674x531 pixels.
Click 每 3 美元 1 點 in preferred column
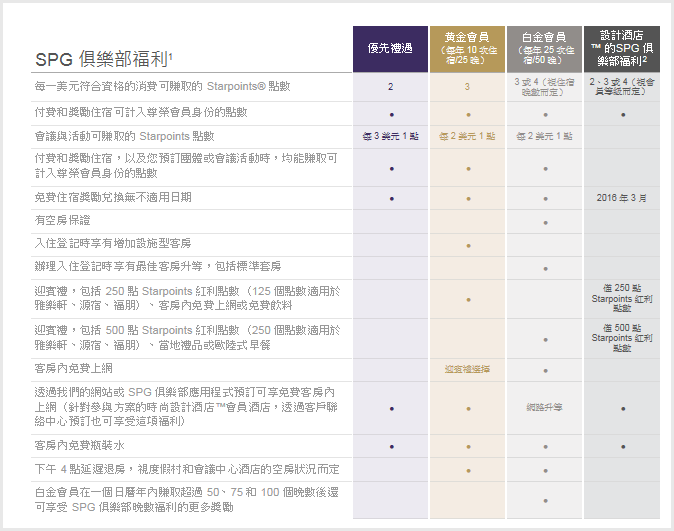390,136
